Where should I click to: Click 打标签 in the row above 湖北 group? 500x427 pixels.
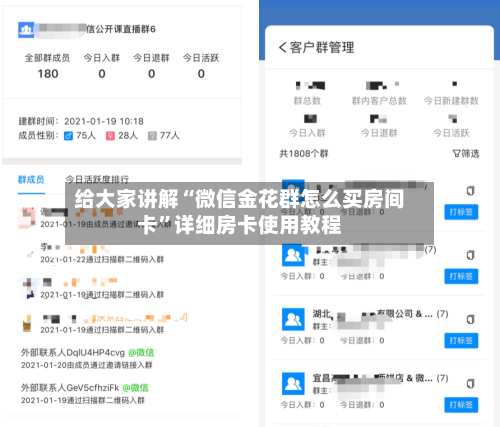pyautogui.click(x=461, y=276)
